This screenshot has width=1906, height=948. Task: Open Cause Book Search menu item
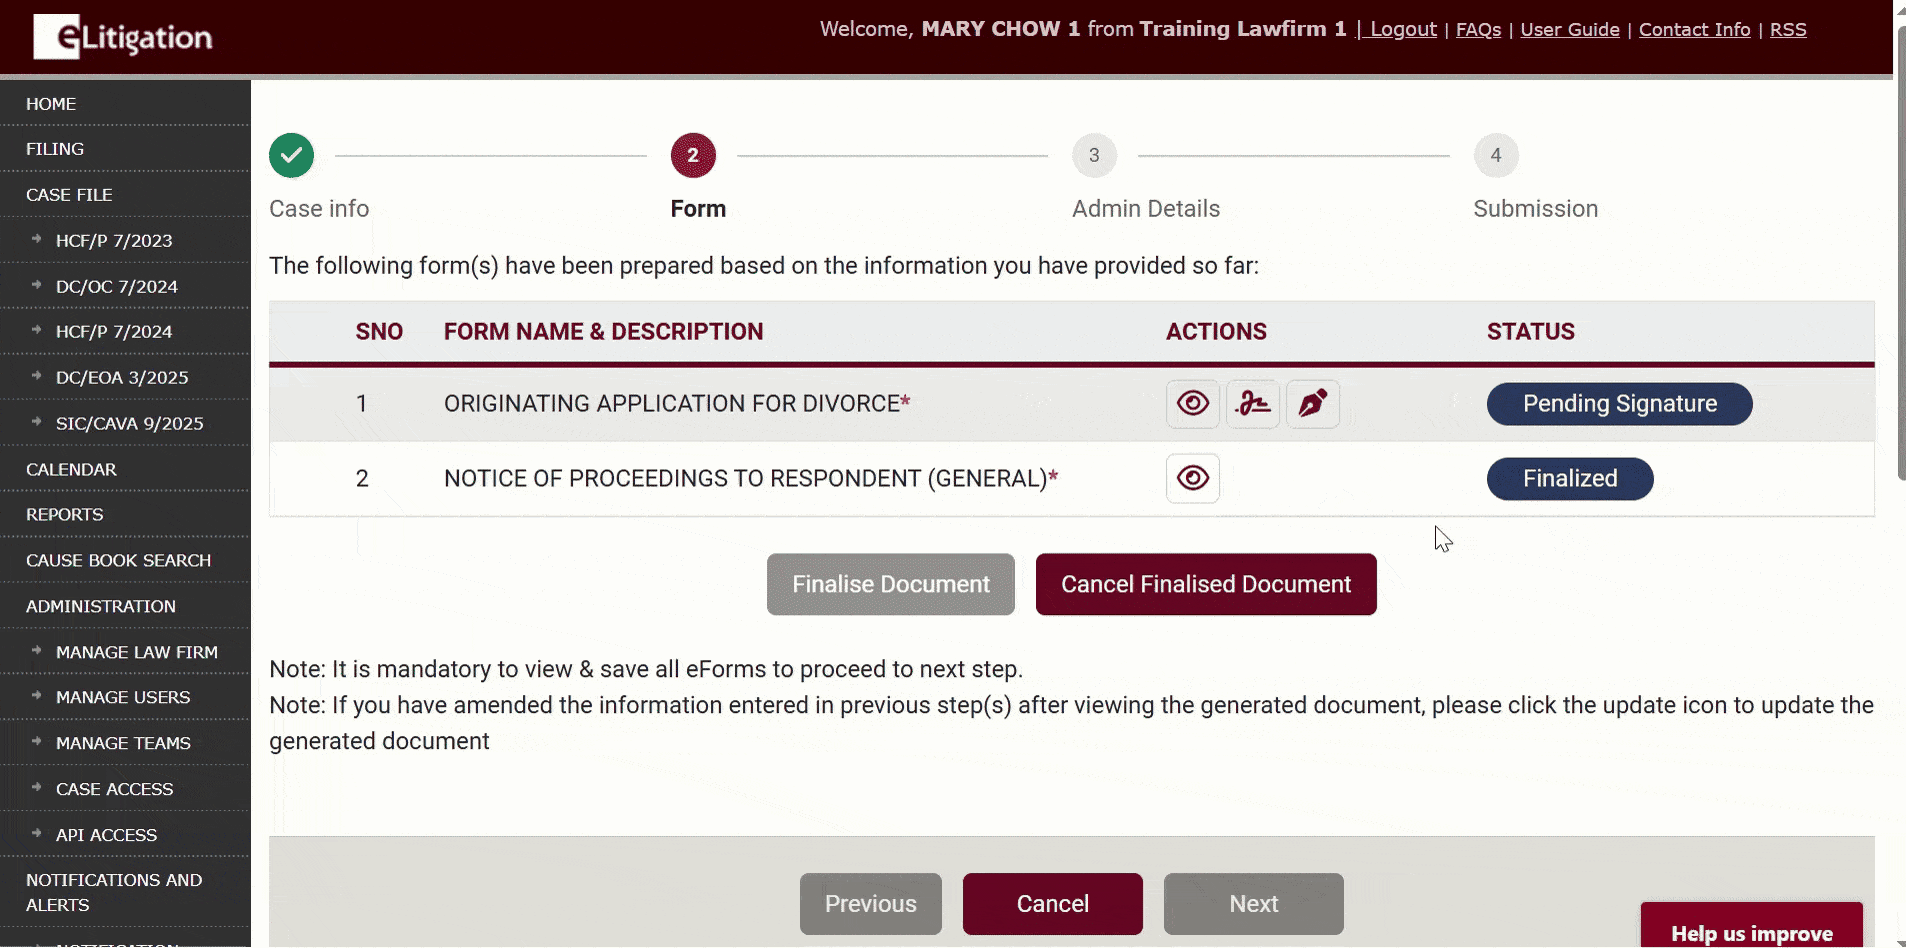[x=118, y=561]
